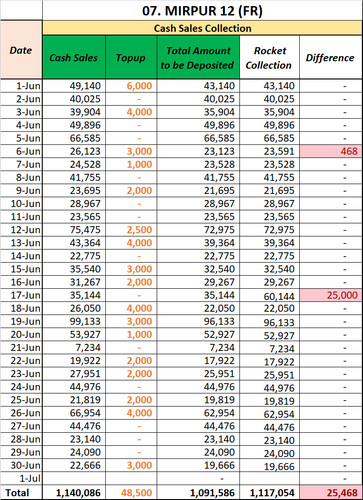This screenshot has width=363, height=500.
Task: Select the '8-Jun' date cell
Action: pyautogui.click(x=21, y=177)
